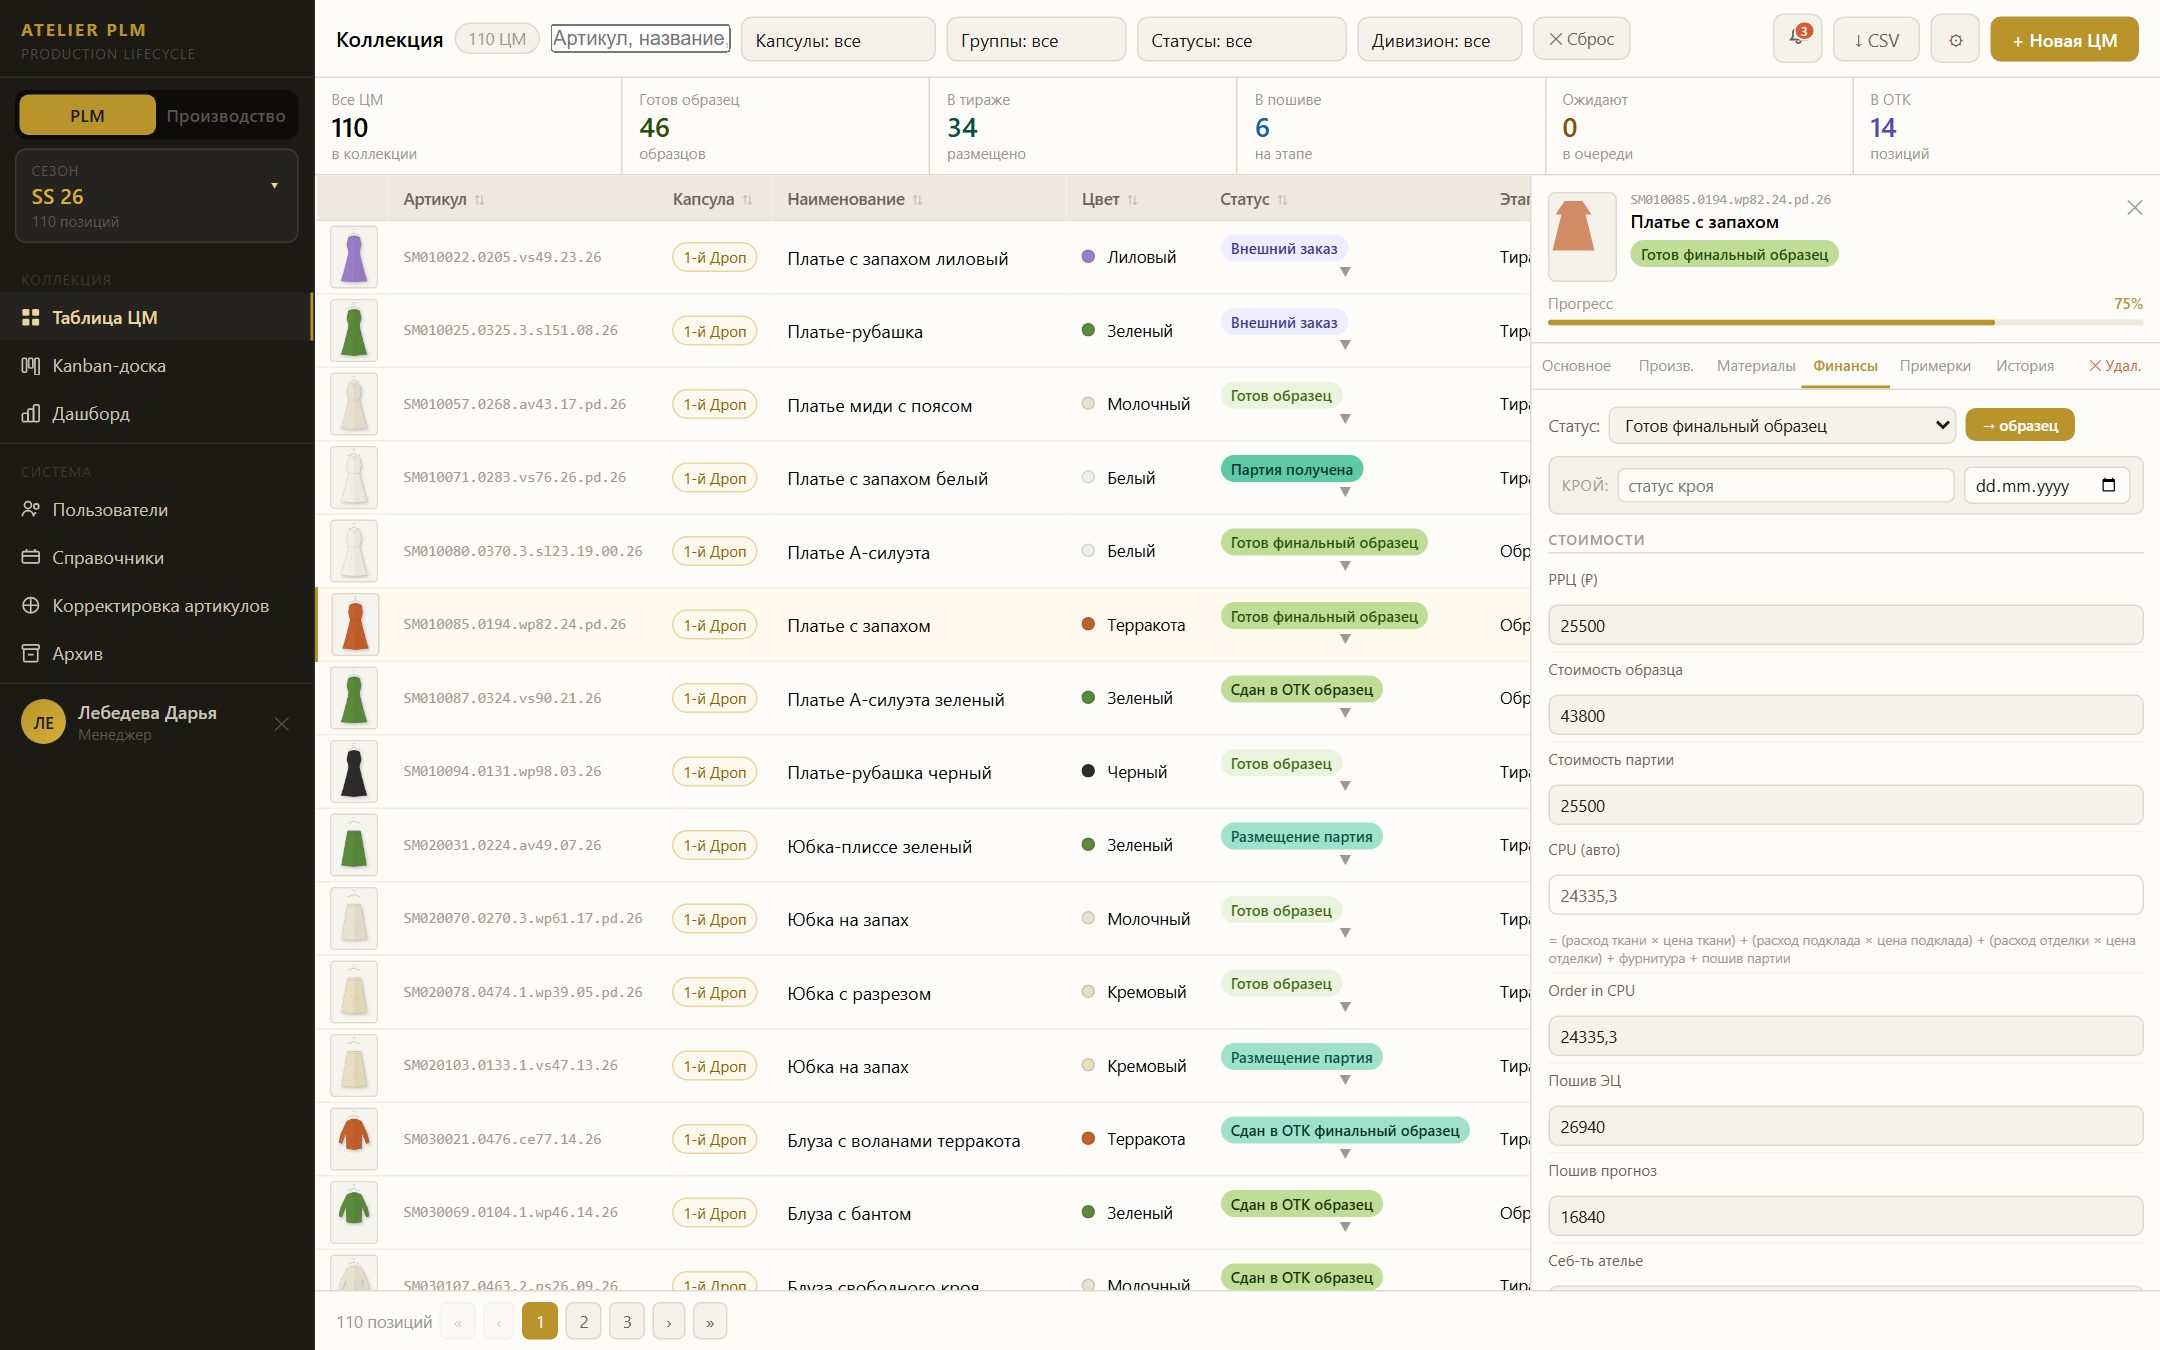This screenshot has height=1350, width=2160.
Task: Focus the Артикул, название search field
Action: 640,38
